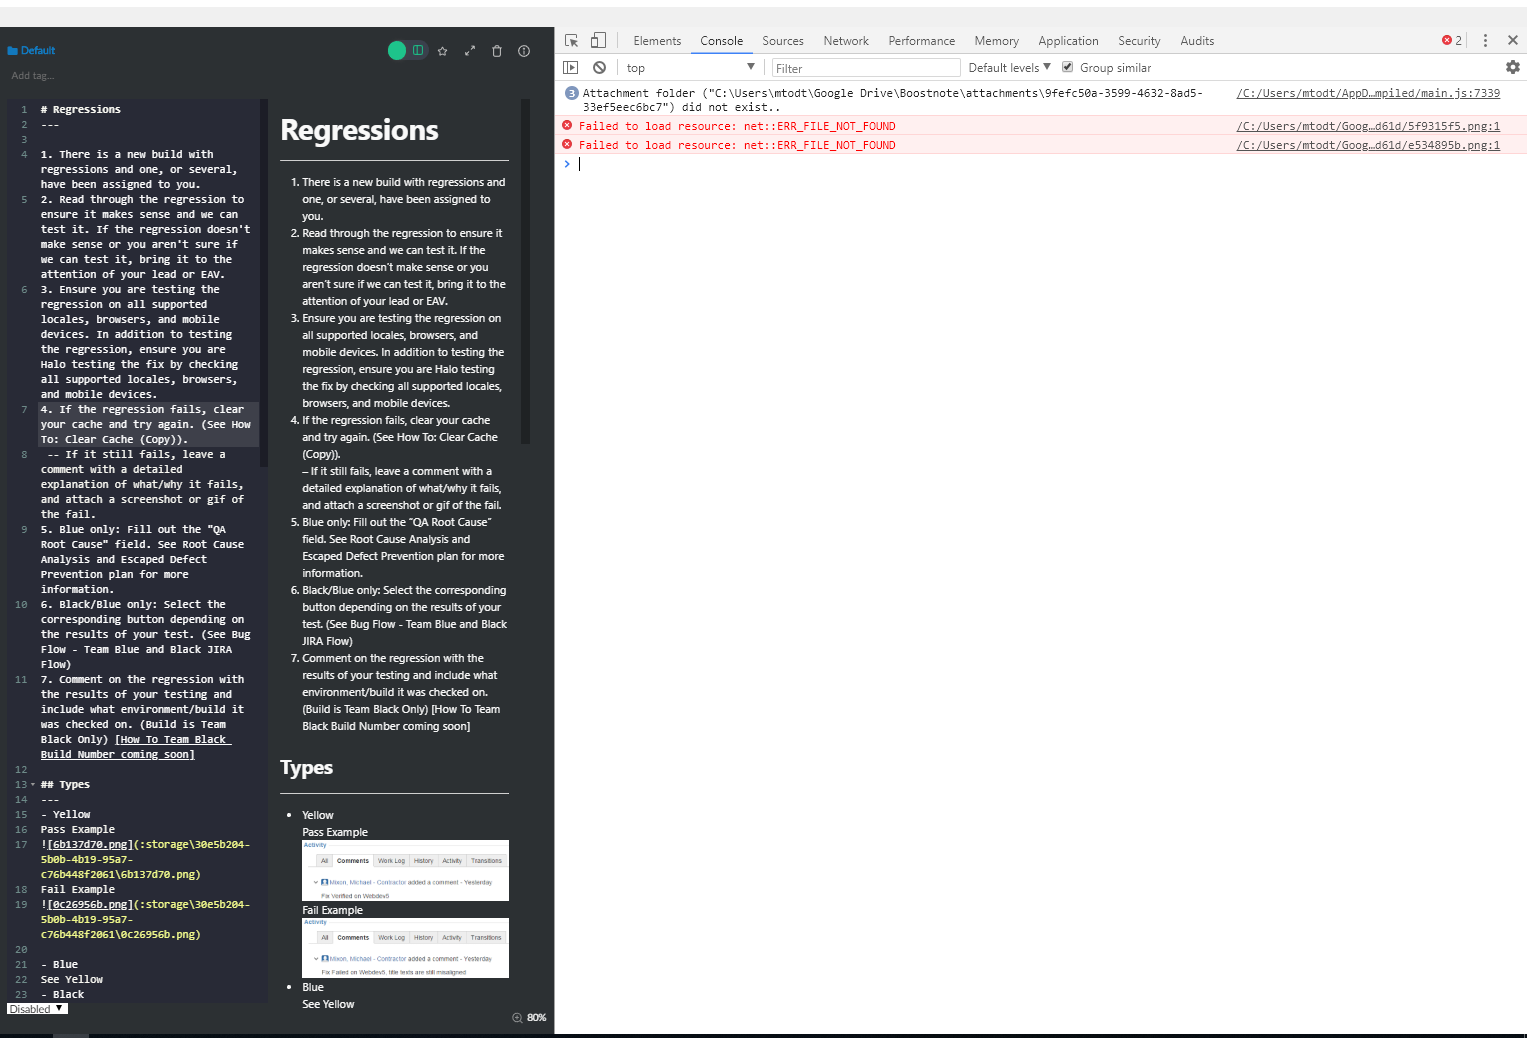
Task: Uncheck the Group similar checkbox
Action: click(x=1066, y=67)
